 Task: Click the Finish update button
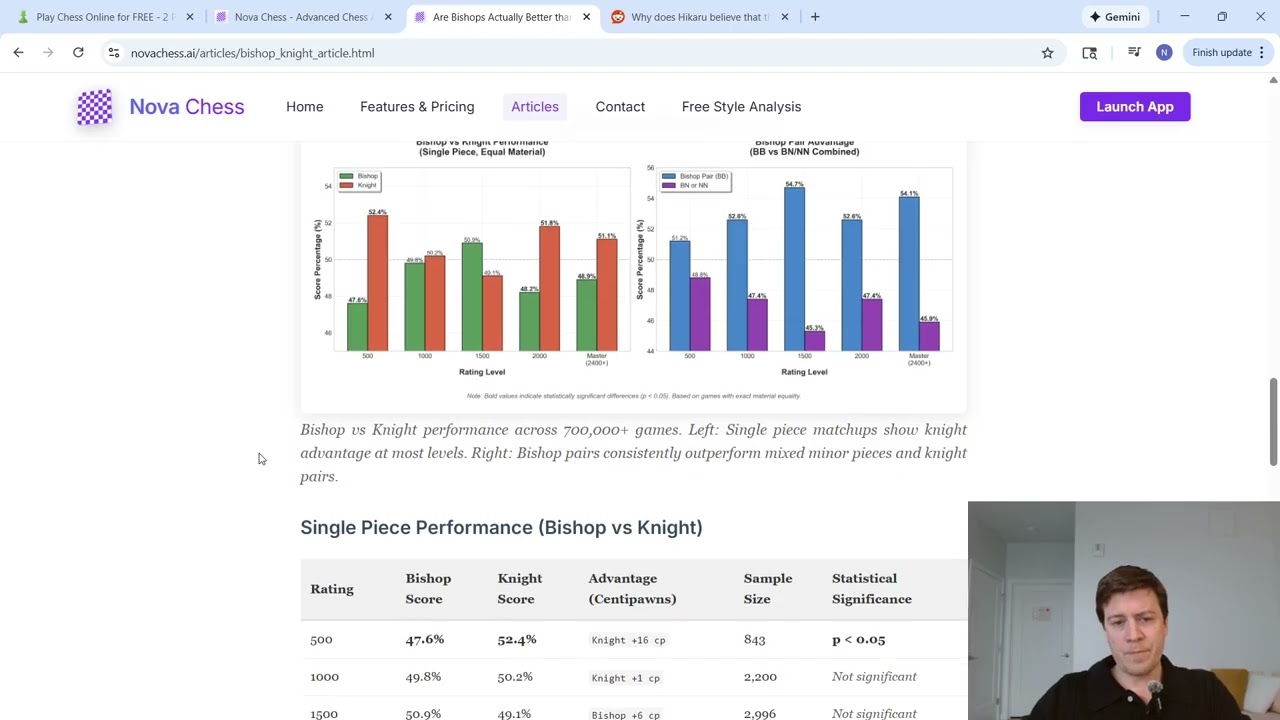click(1221, 52)
